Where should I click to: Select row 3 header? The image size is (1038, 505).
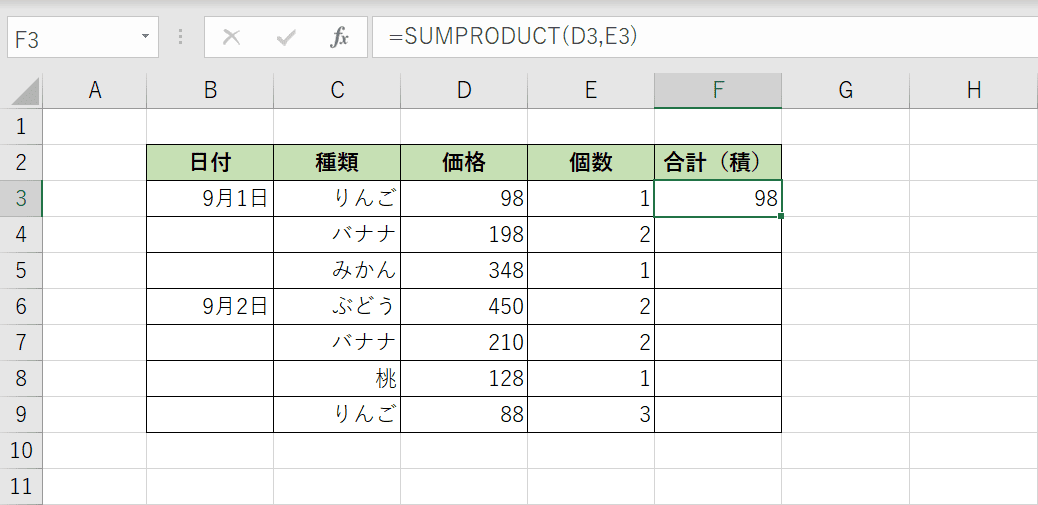pos(21,199)
